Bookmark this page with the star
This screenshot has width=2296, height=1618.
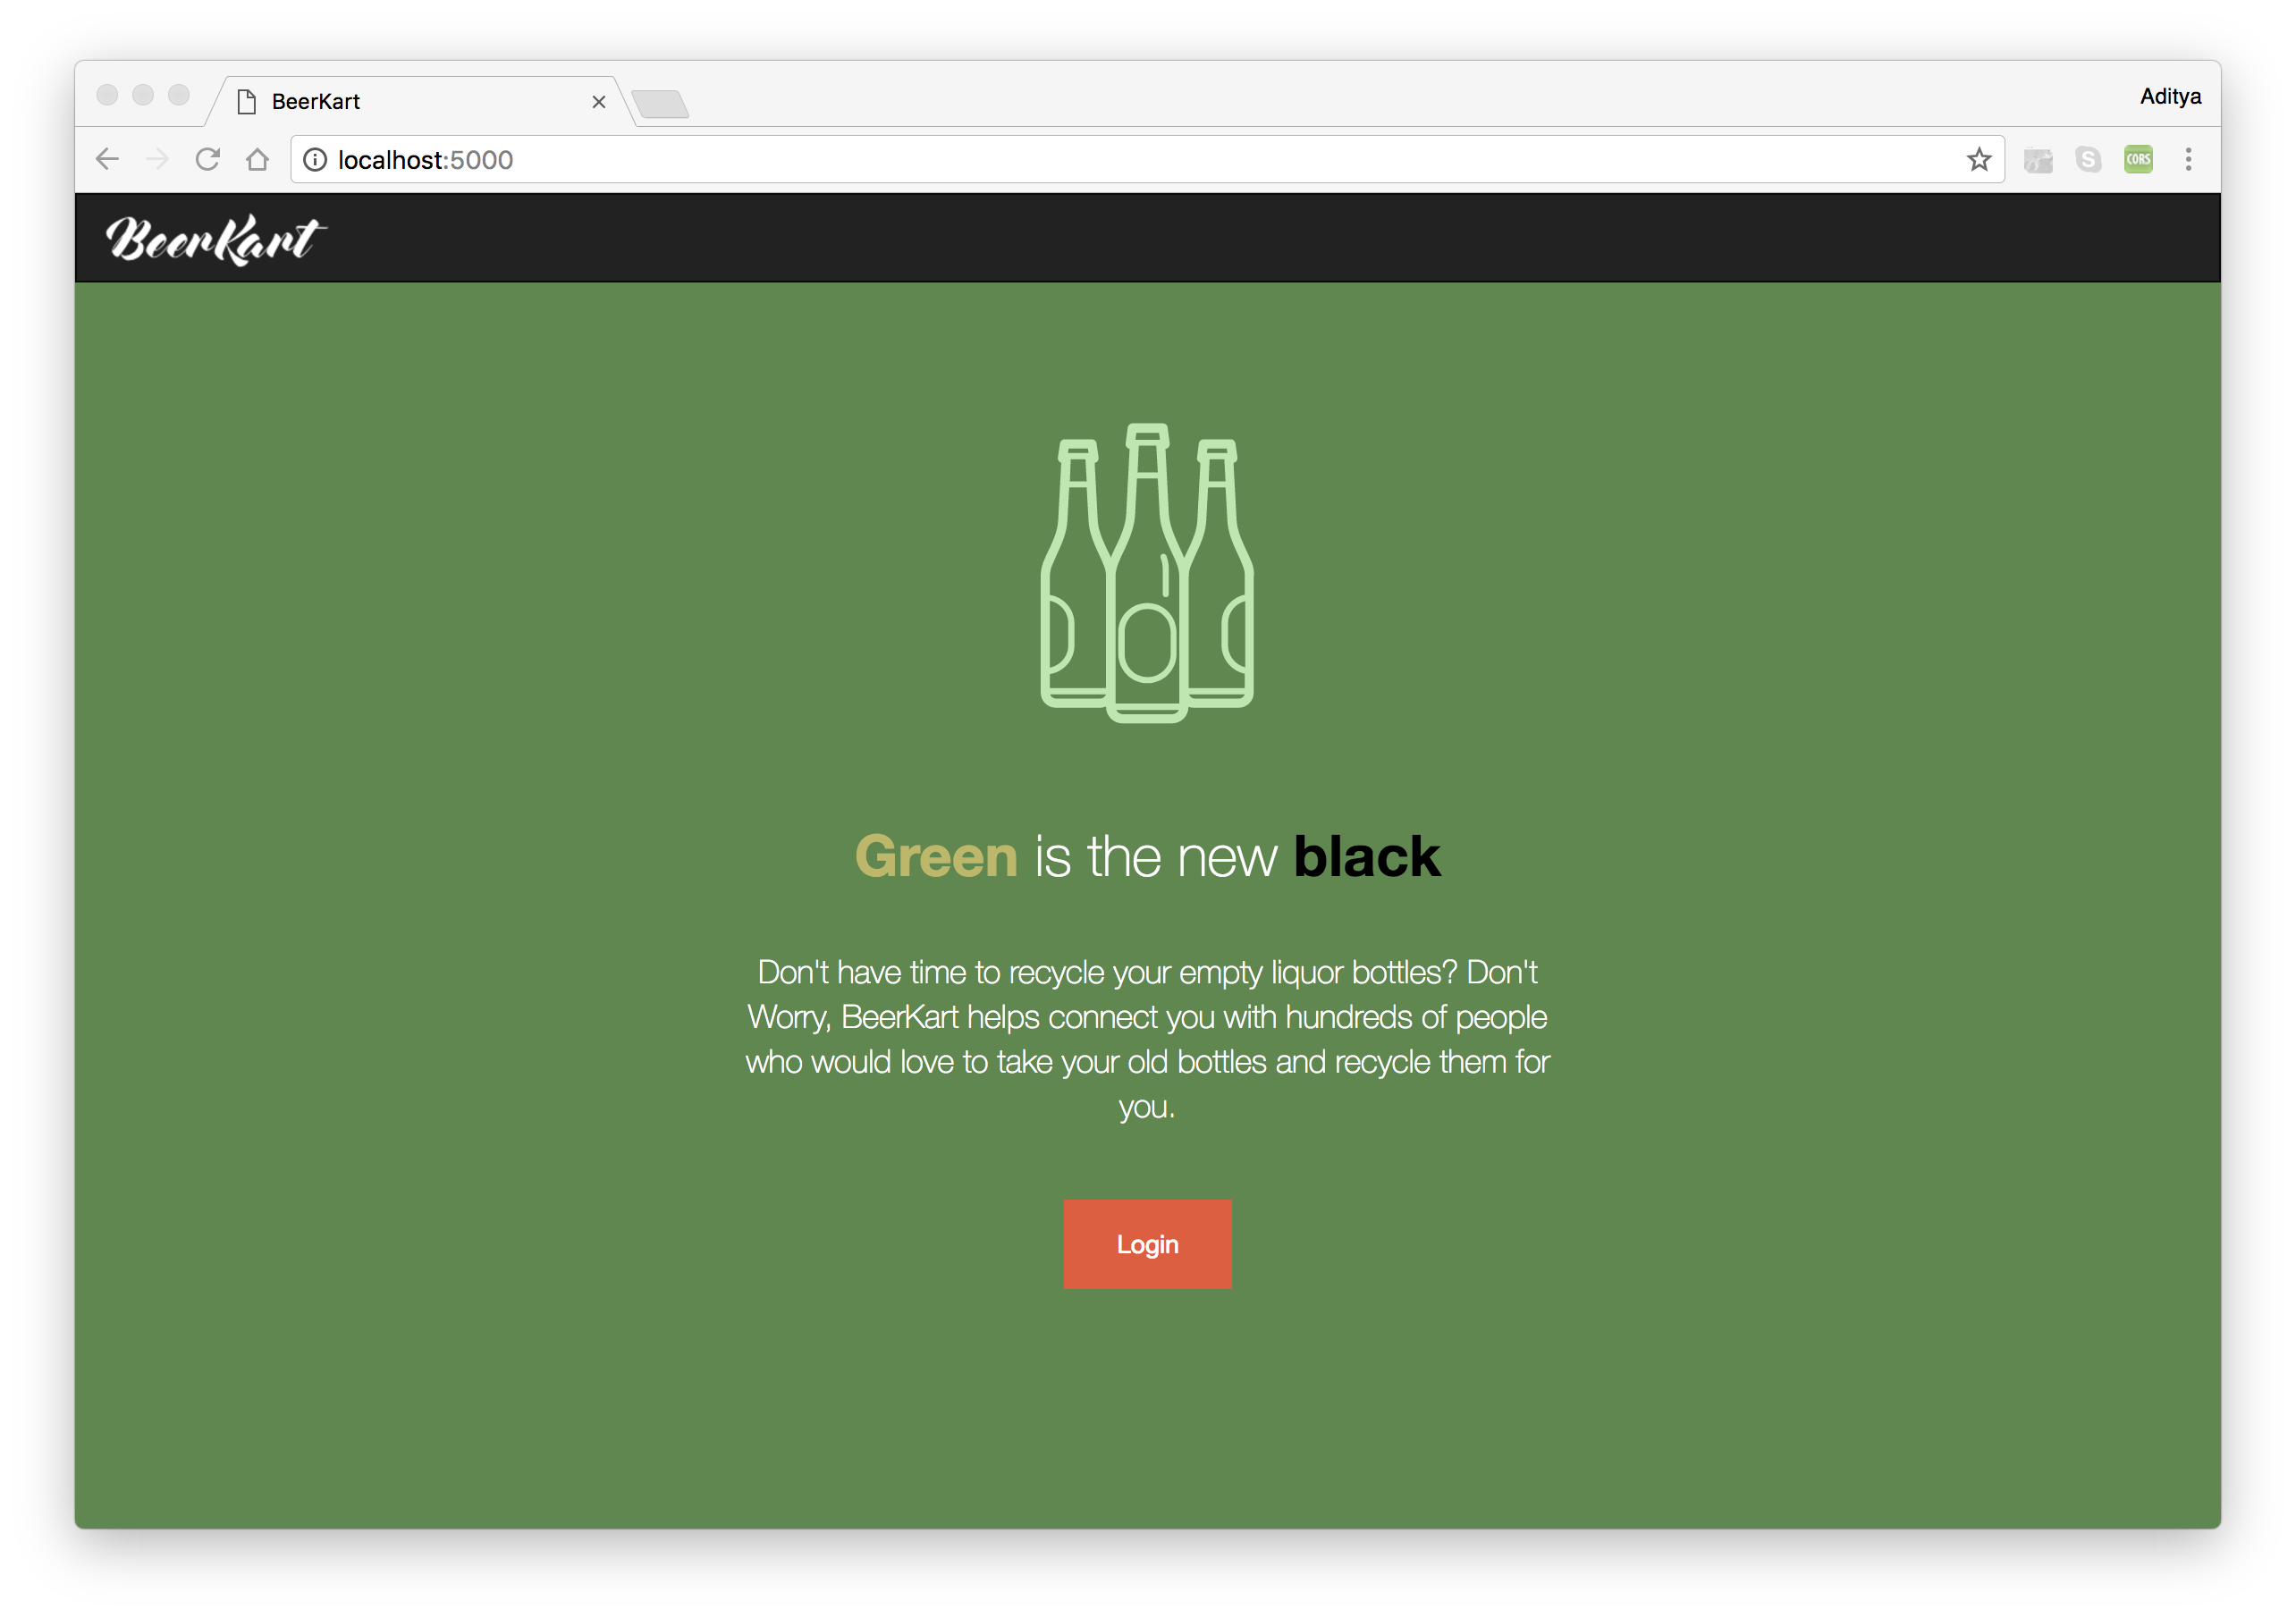[x=1978, y=160]
